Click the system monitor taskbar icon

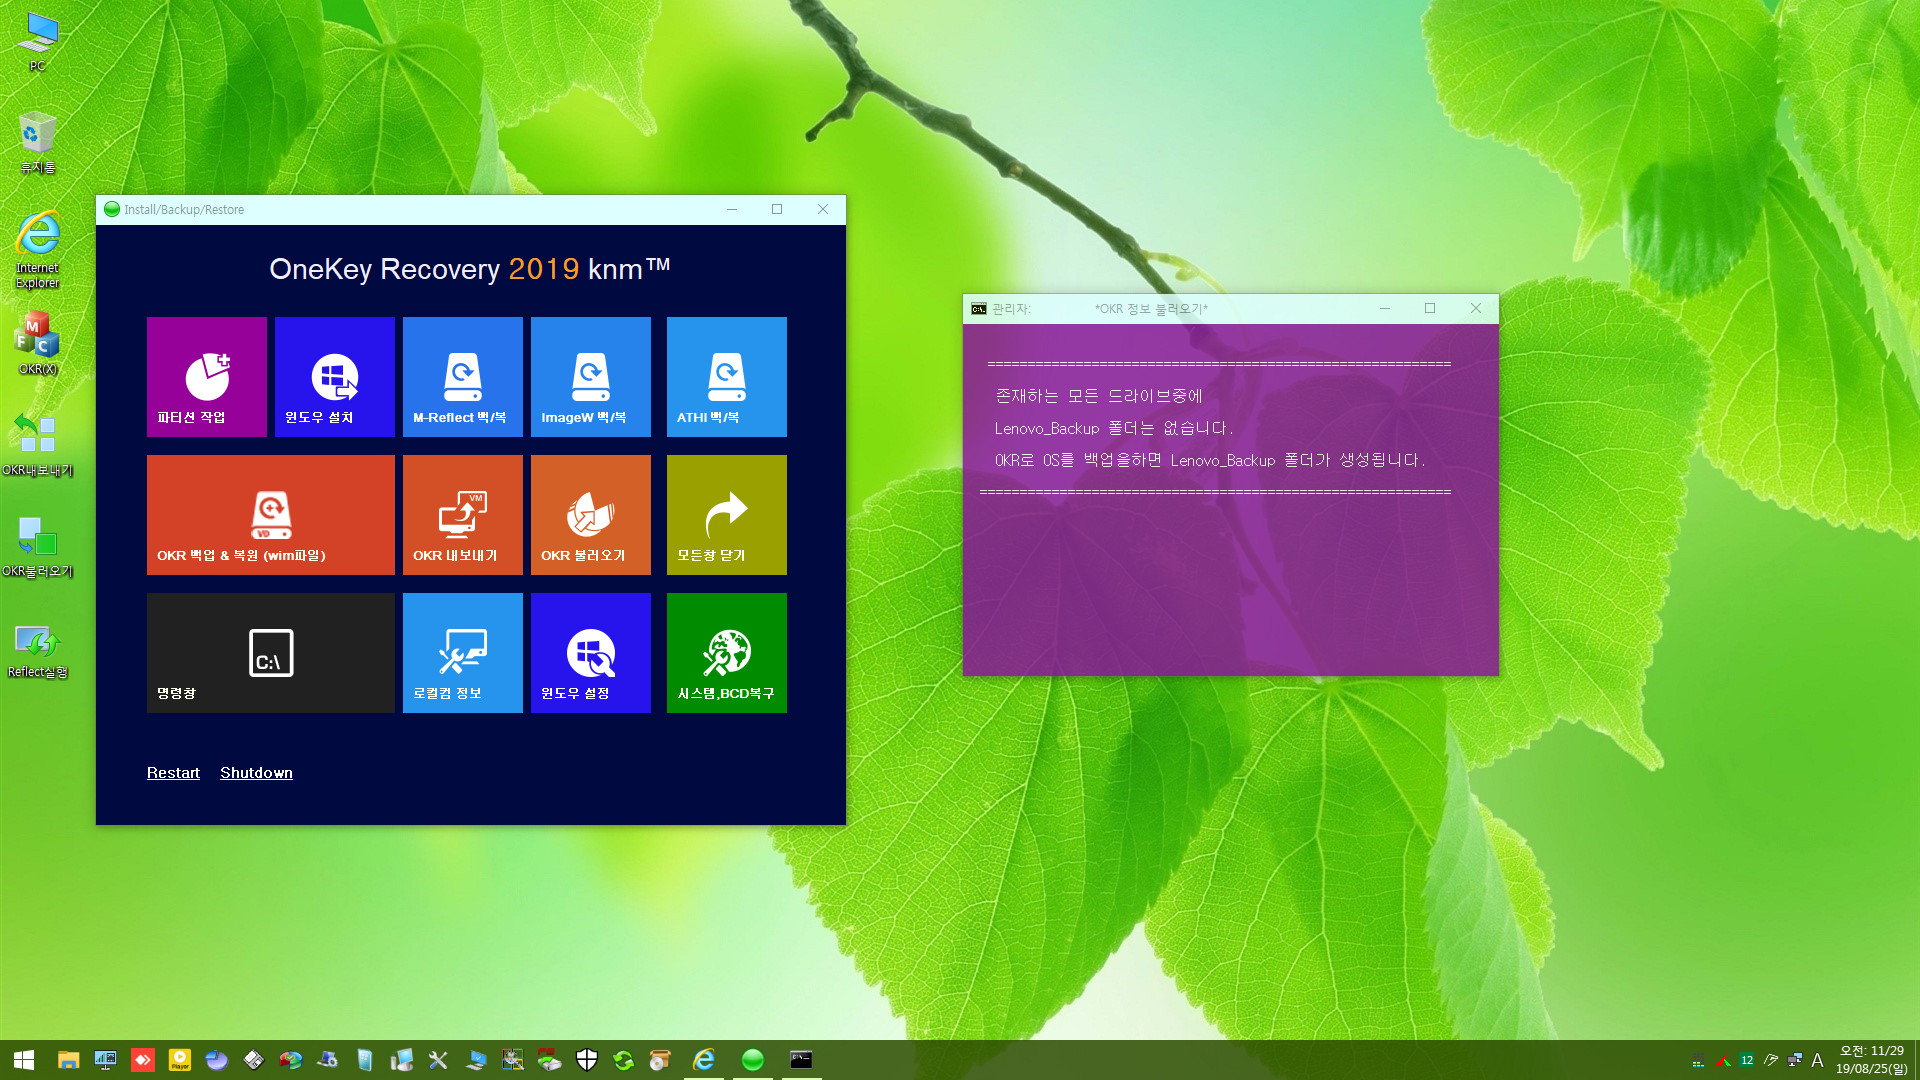pos(105,1060)
